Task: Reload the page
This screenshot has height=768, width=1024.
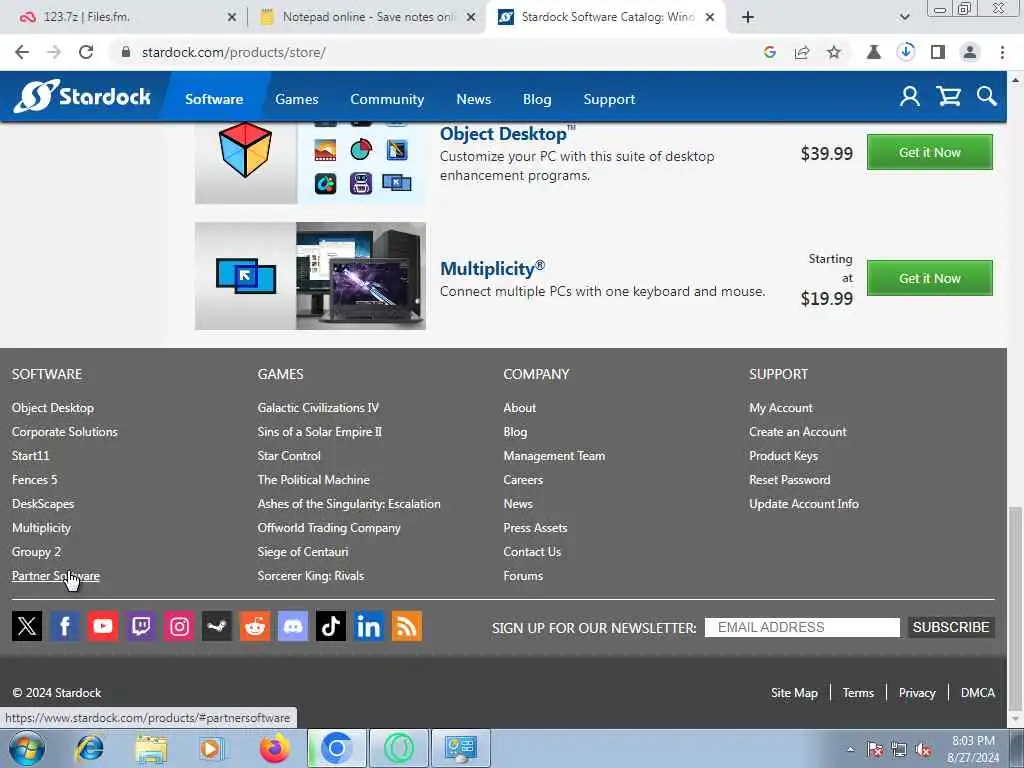Action: click(x=86, y=52)
